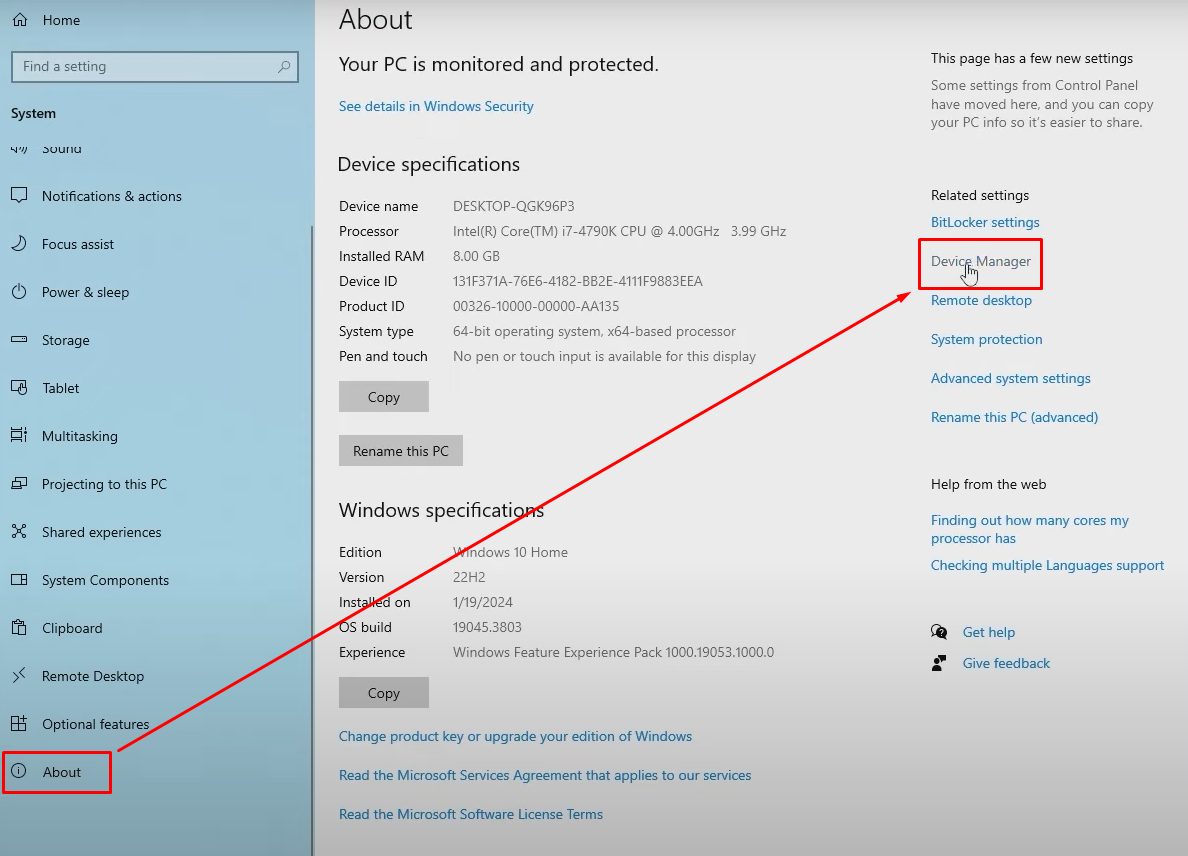Open Device Manager link

(x=980, y=261)
